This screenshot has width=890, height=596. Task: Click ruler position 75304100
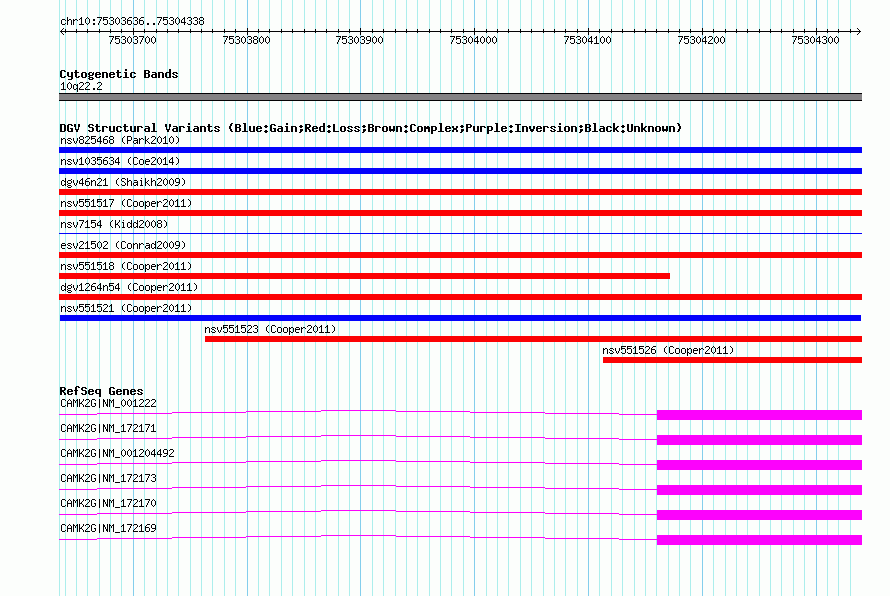pyautogui.click(x=587, y=40)
